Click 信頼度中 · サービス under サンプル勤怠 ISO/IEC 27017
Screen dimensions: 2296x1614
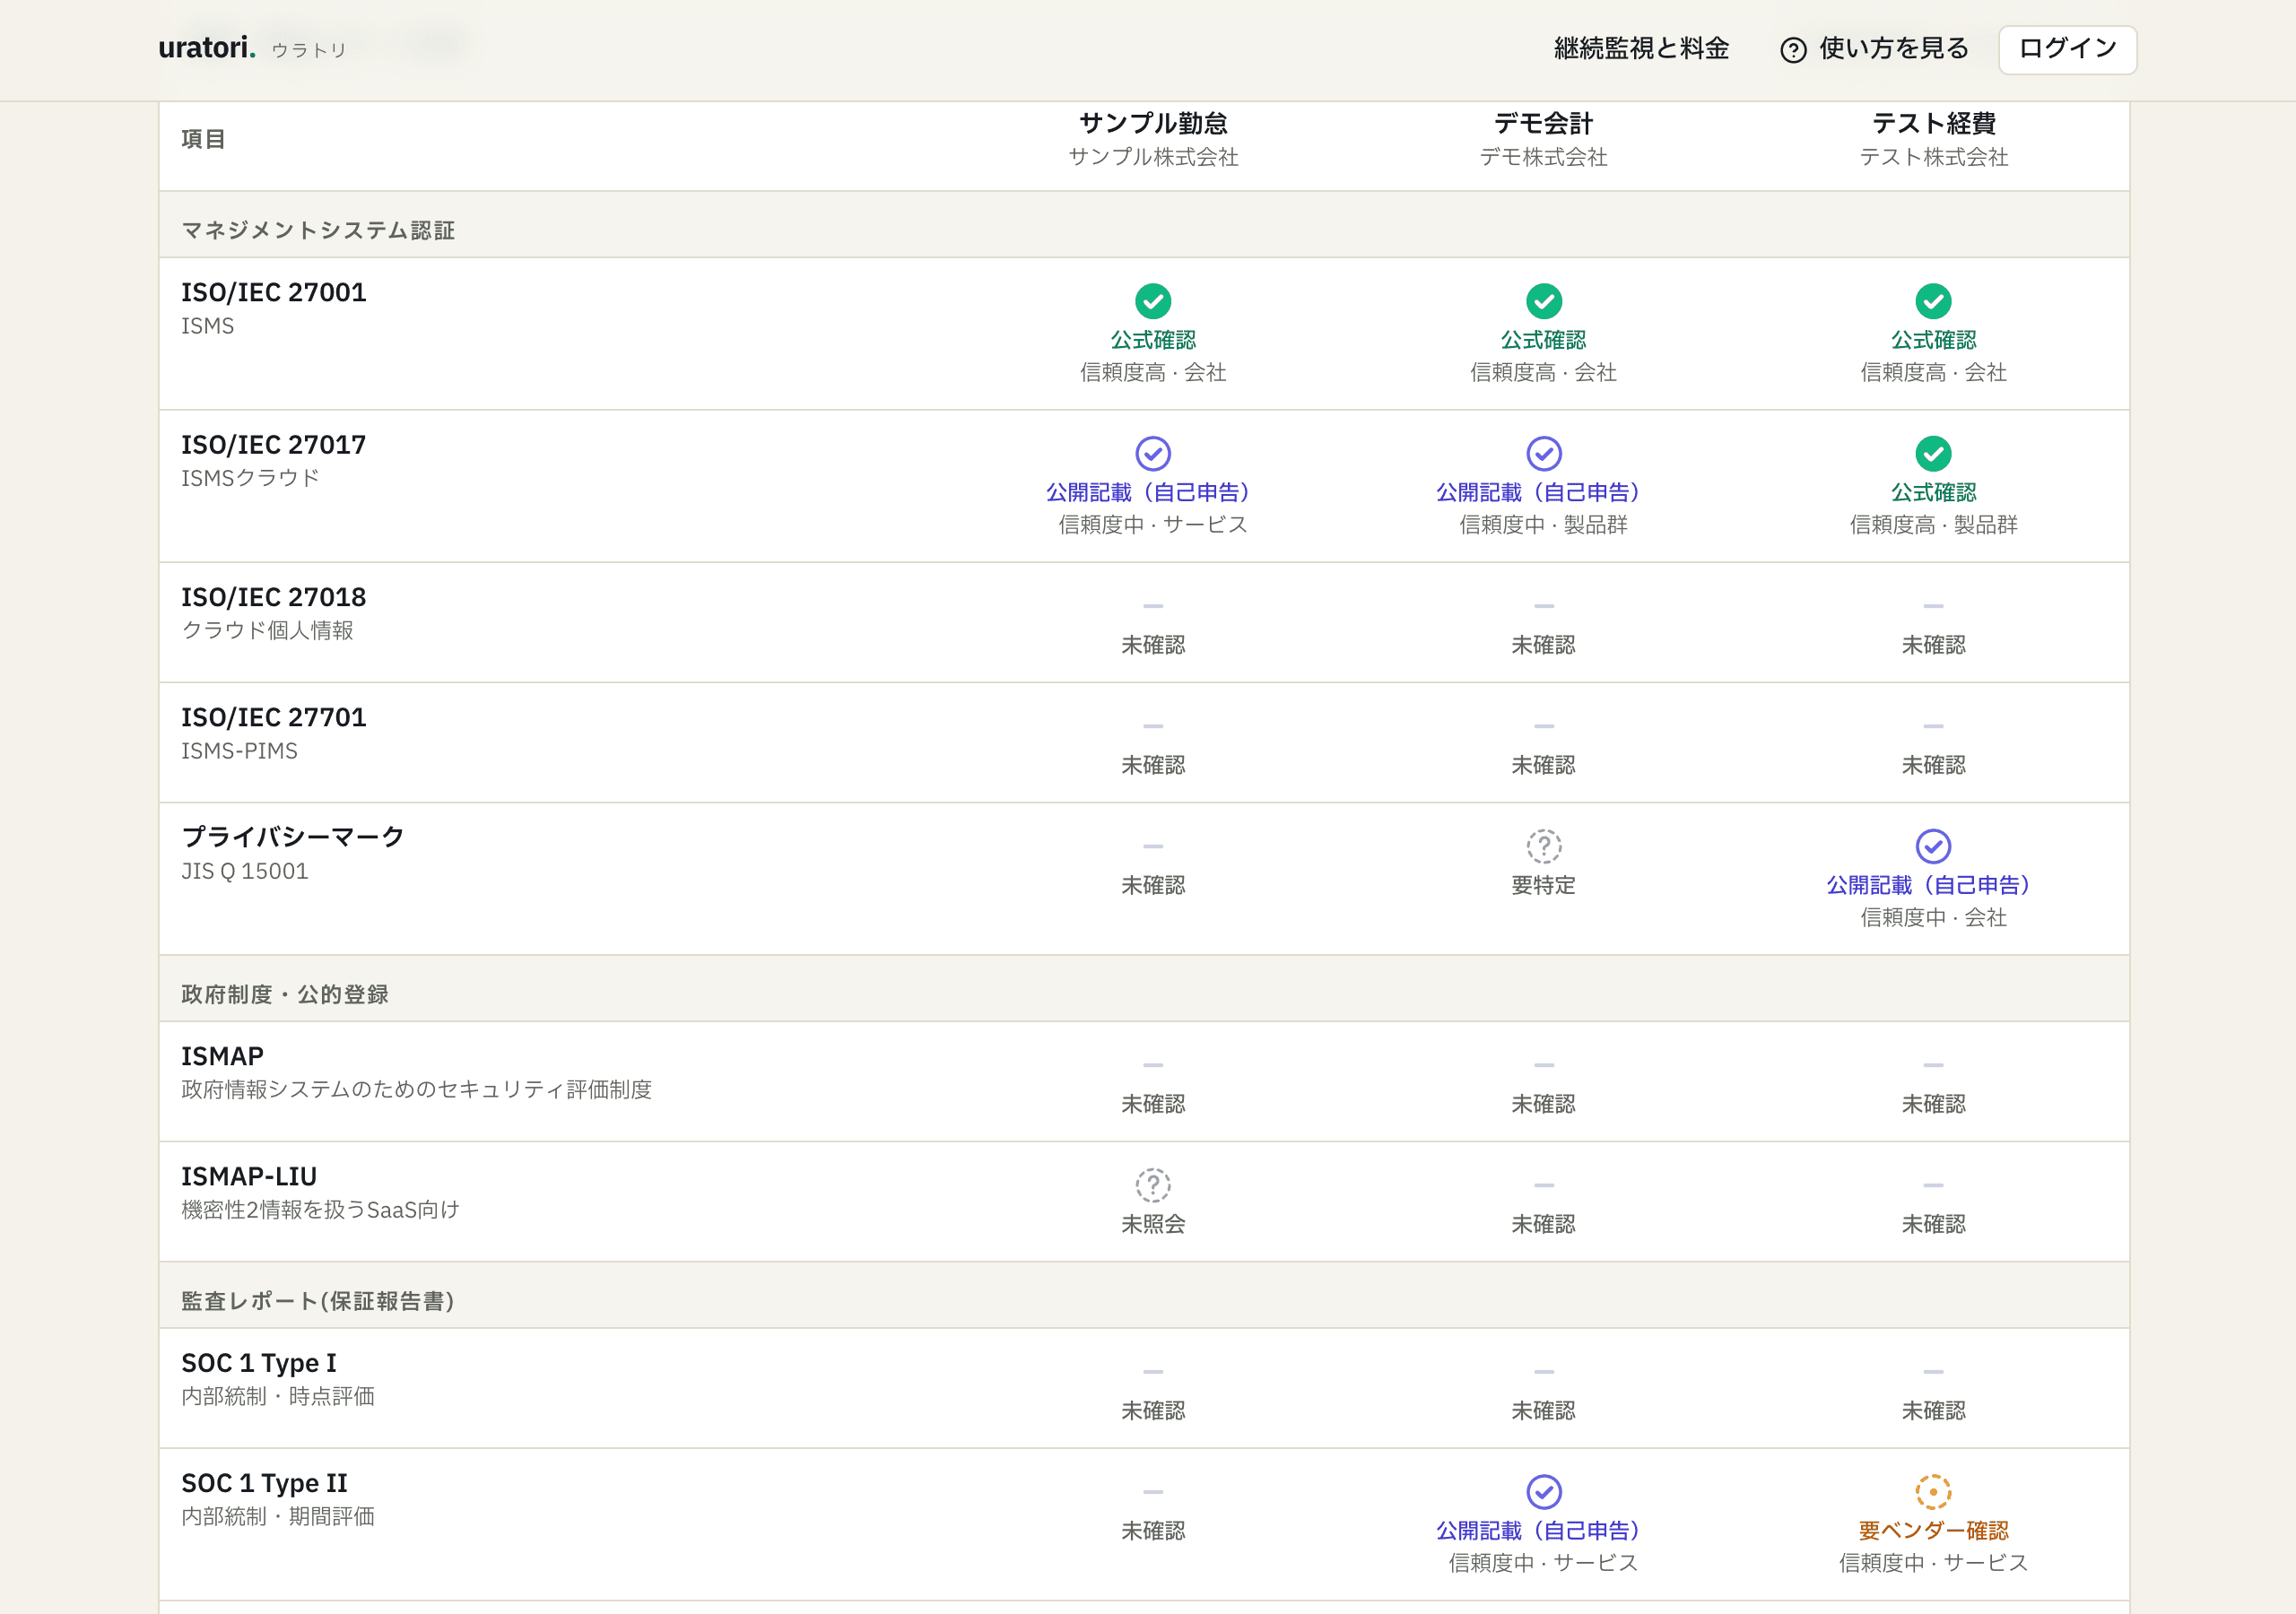tap(1153, 525)
